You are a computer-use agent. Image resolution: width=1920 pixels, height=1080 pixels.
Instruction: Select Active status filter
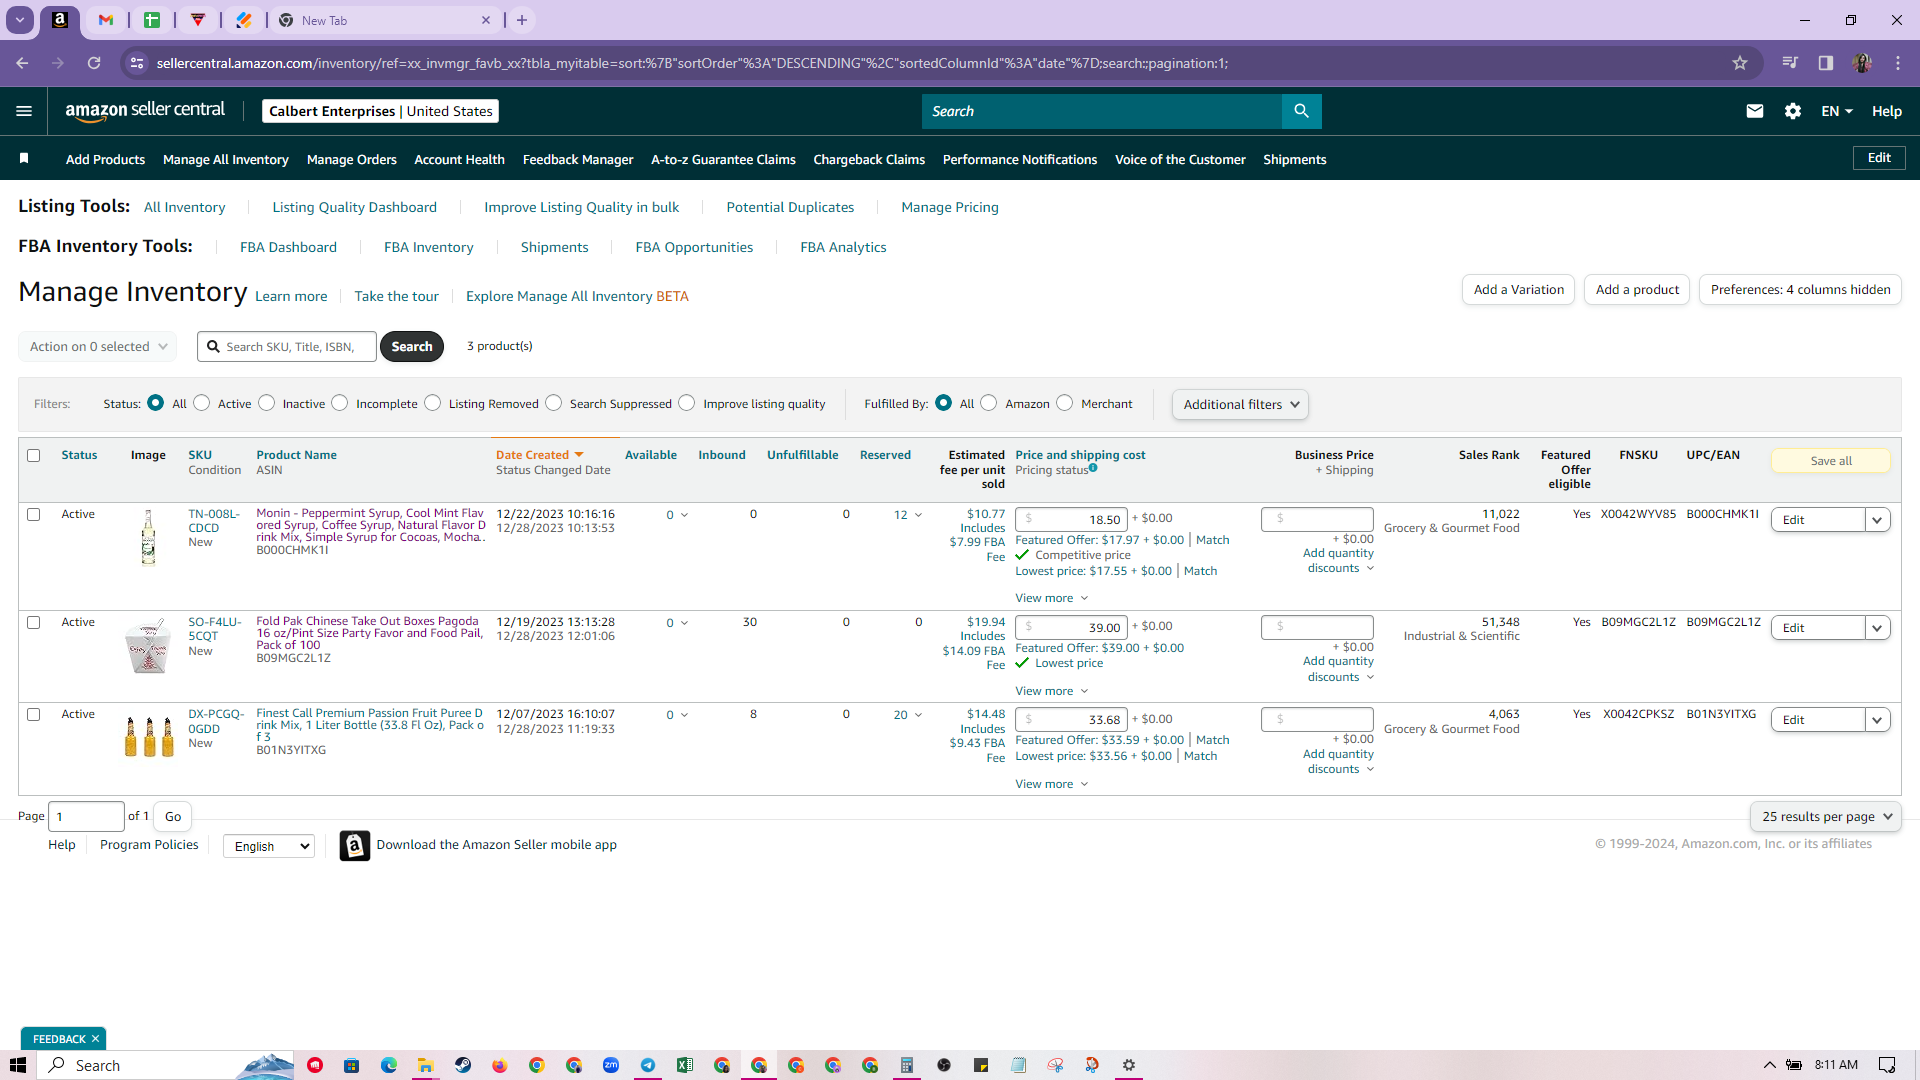click(x=202, y=403)
